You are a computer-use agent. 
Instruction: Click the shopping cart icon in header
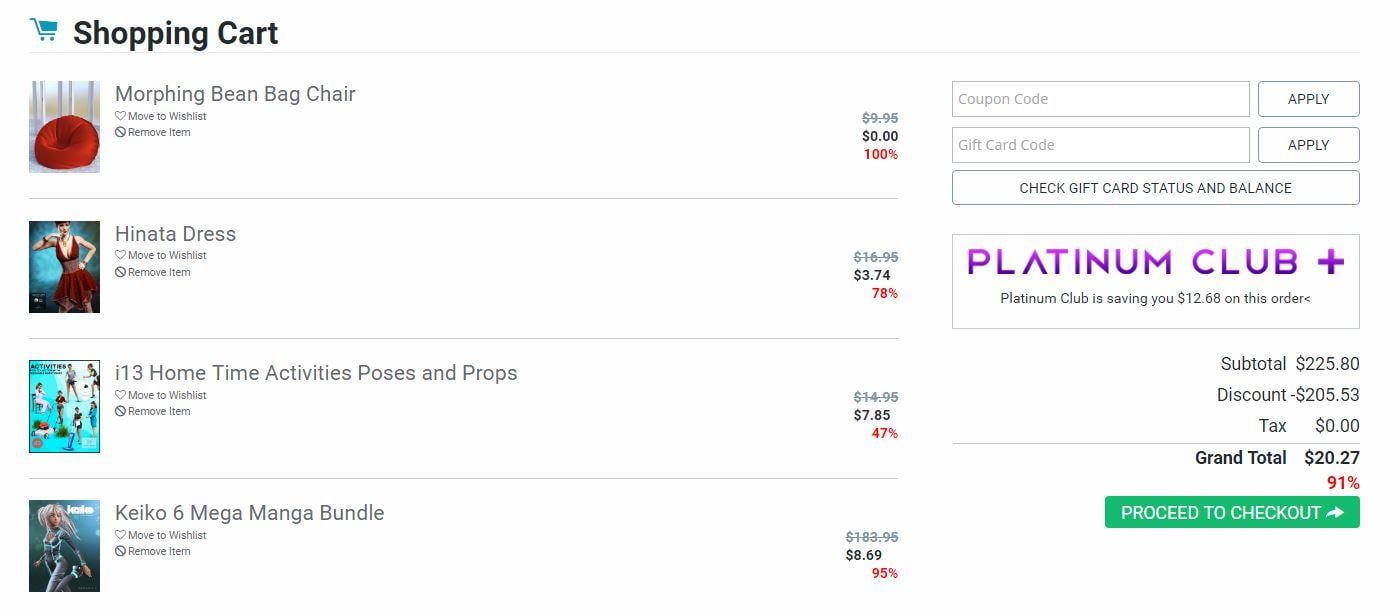click(x=43, y=31)
